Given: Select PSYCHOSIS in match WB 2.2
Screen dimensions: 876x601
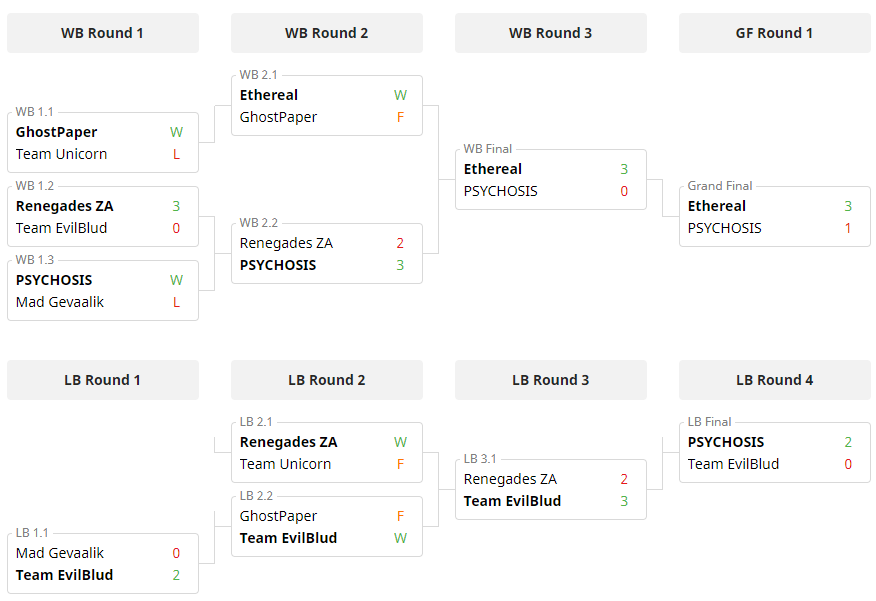Looking at the screenshot, I should (278, 265).
